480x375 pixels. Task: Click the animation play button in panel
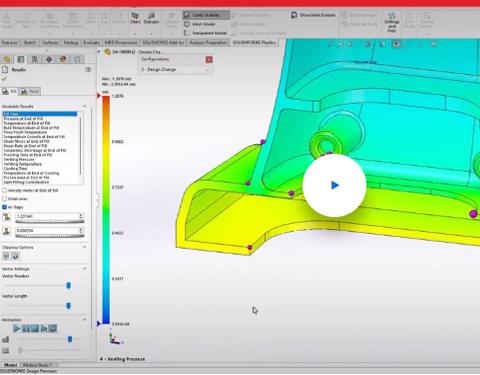point(16,329)
